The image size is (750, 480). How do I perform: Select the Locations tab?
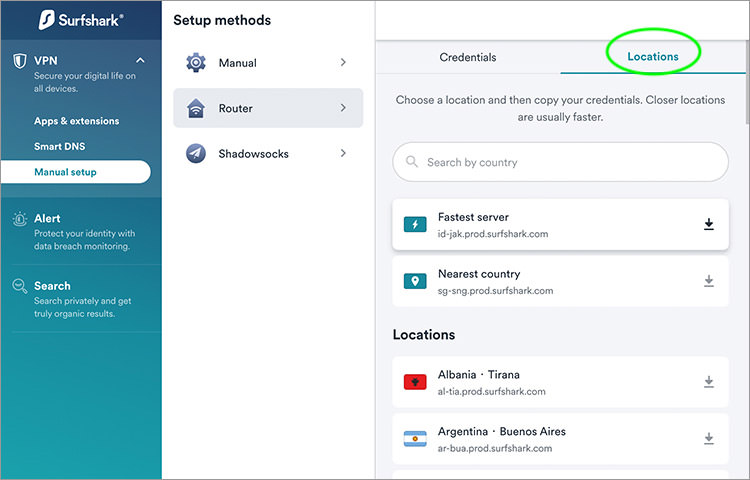(653, 56)
